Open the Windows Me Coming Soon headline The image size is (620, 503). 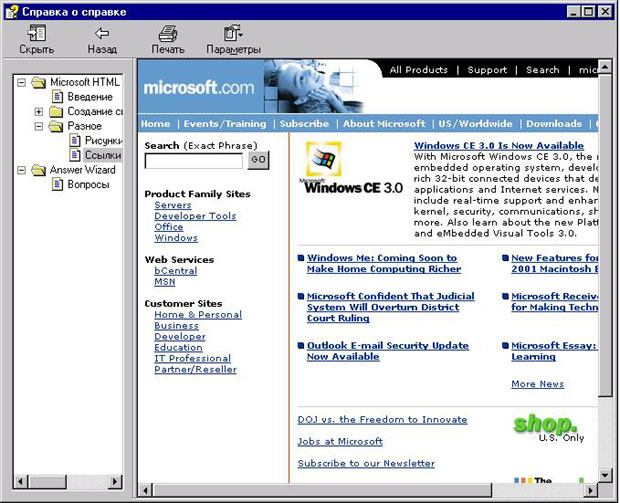384,263
